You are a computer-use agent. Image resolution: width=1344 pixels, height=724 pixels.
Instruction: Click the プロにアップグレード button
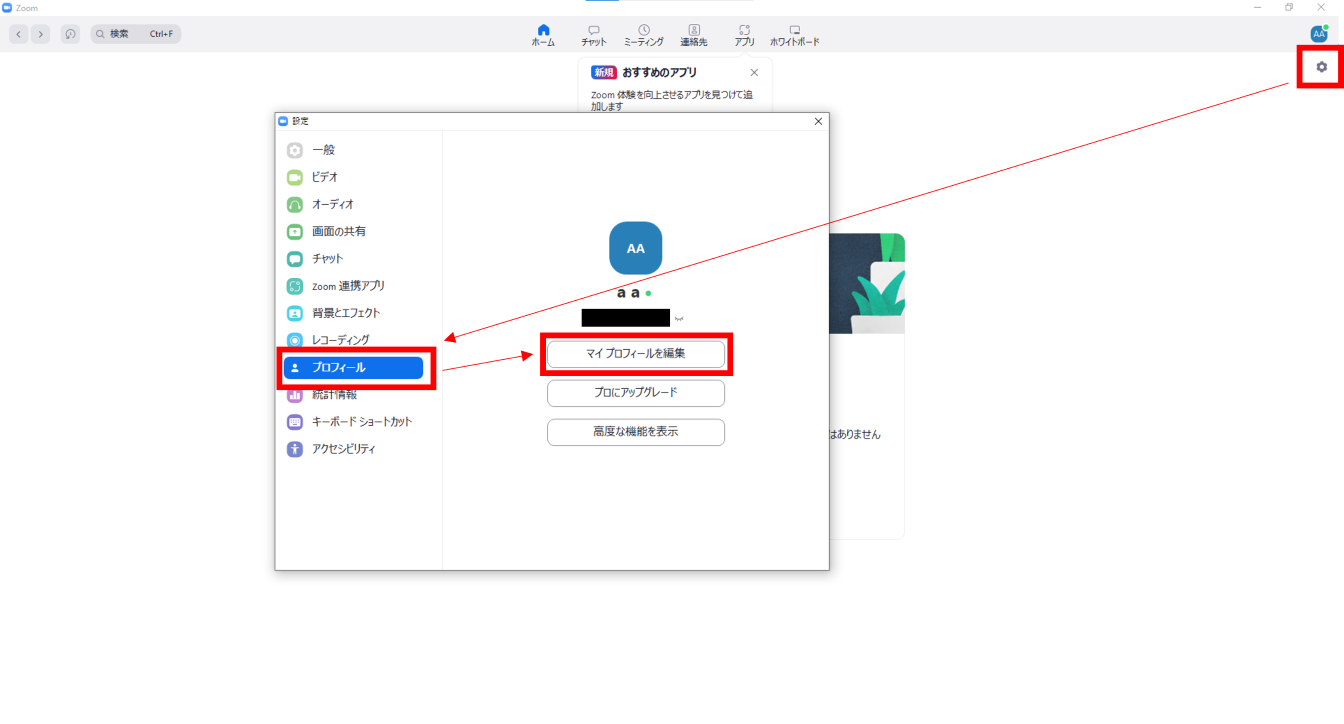point(636,393)
